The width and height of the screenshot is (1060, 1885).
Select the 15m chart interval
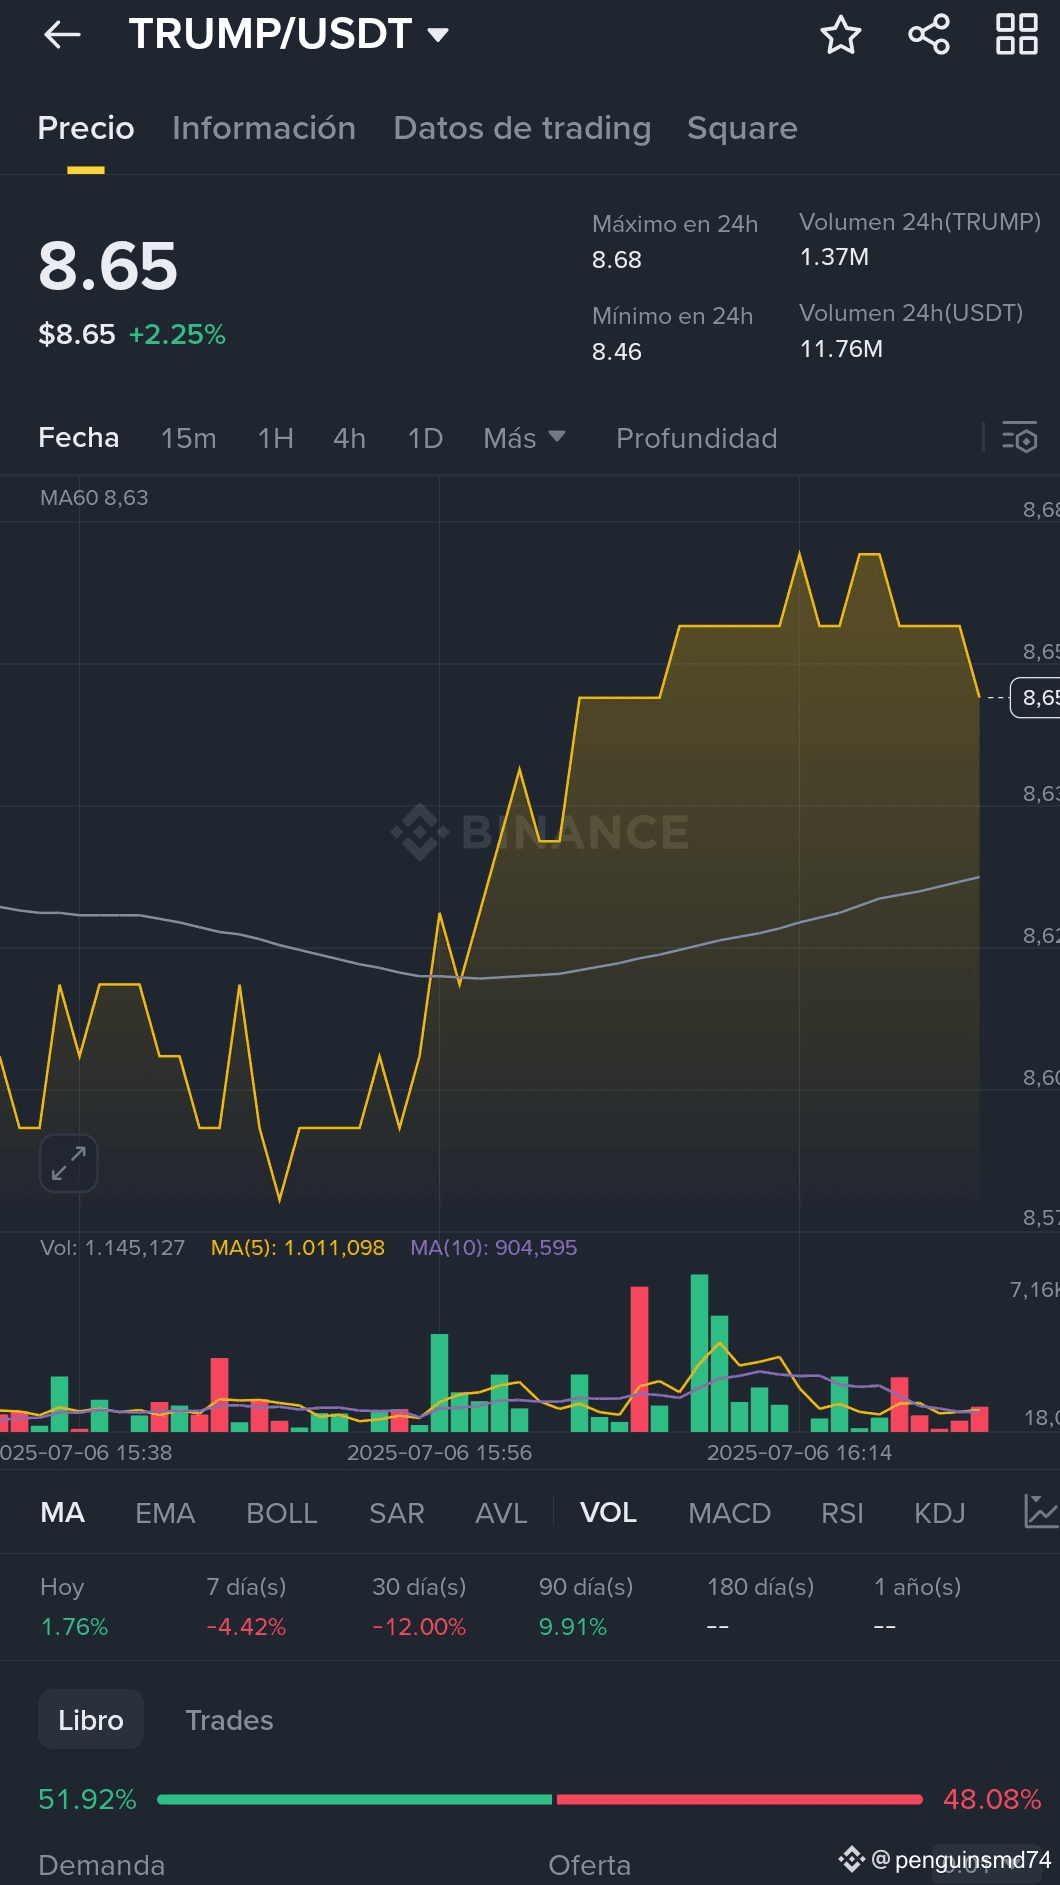coord(189,438)
